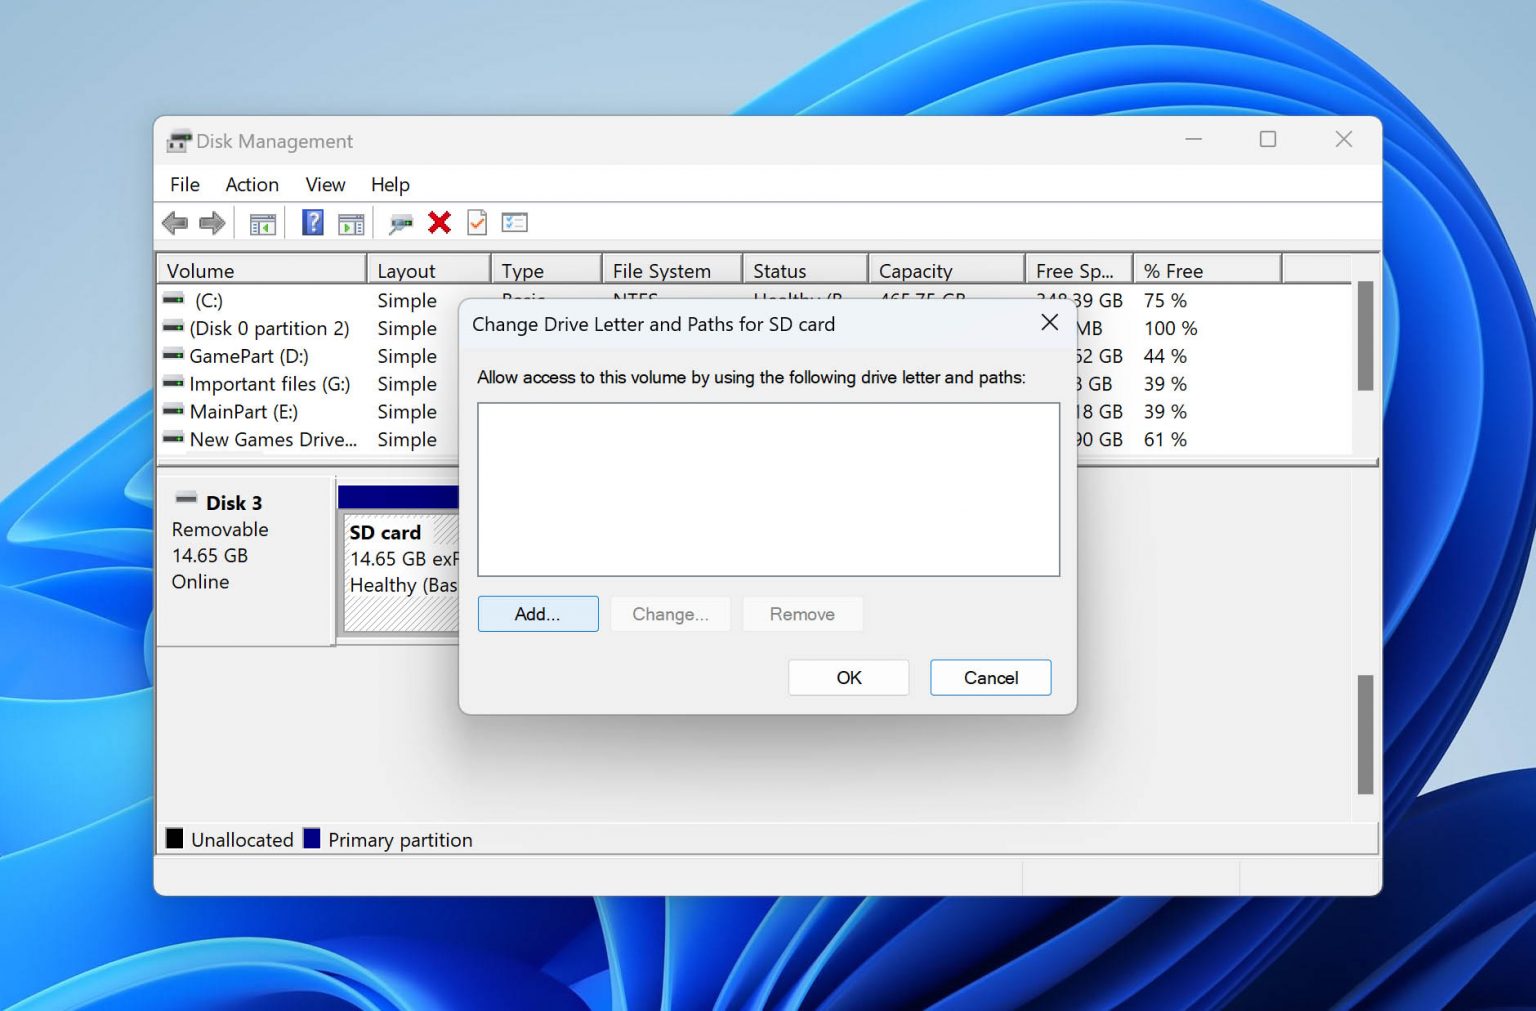Image resolution: width=1536 pixels, height=1011 pixels.
Task: Click the red X delete toolbar icon
Action: (439, 222)
